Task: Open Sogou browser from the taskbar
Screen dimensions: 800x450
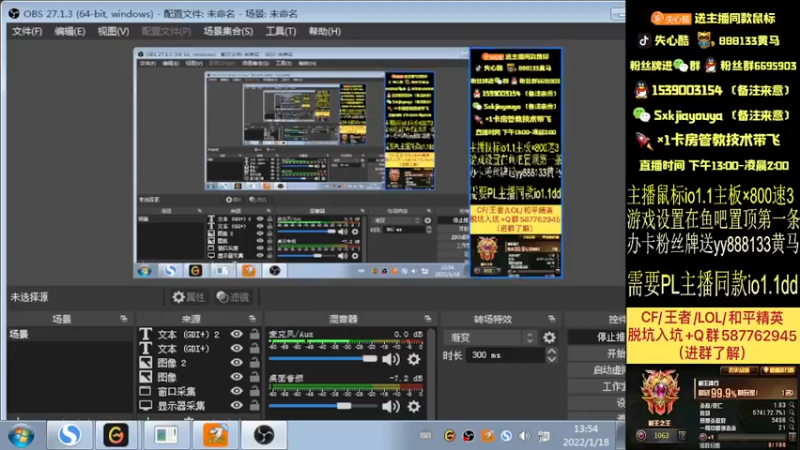Action: [x=69, y=435]
